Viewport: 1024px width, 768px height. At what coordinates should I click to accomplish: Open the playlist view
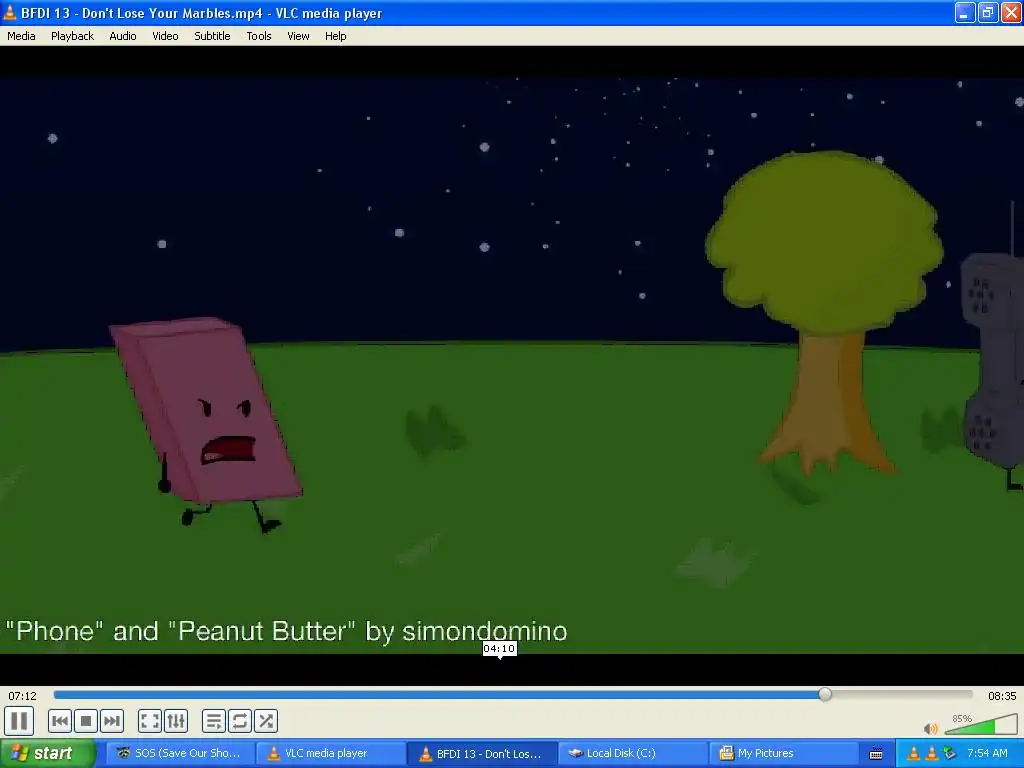tap(214, 721)
